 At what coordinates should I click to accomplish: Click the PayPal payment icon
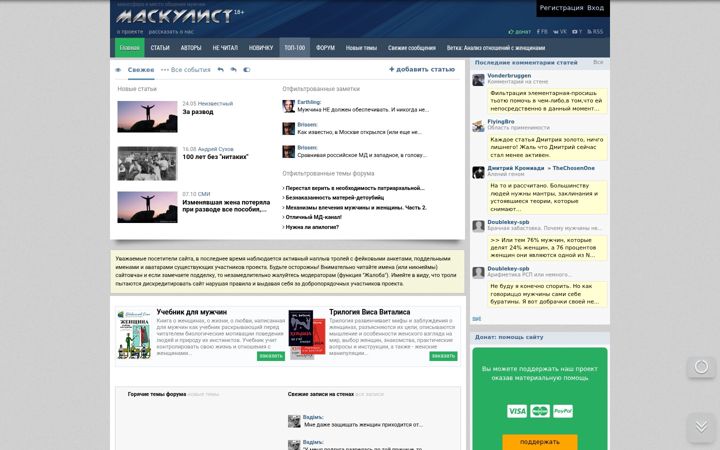pos(563,411)
